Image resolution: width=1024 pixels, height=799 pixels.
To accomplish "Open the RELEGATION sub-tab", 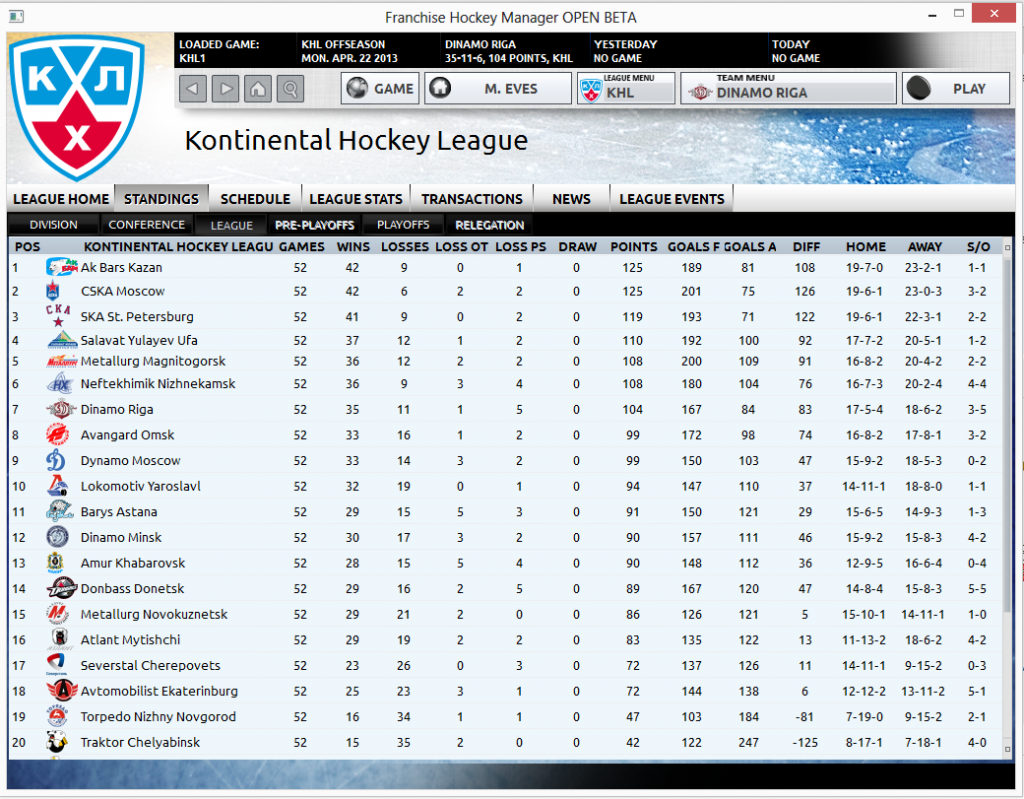I will pyautogui.click(x=489, y=225).
